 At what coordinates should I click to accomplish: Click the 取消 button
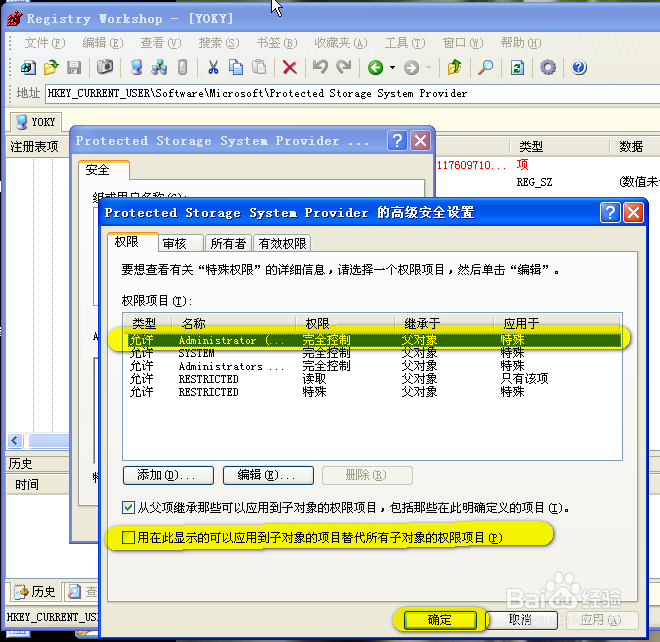tap(521, 620)
